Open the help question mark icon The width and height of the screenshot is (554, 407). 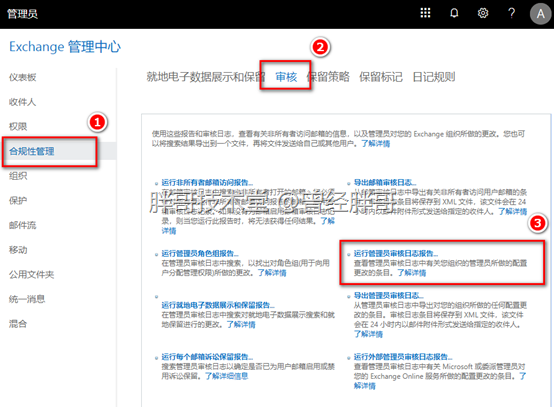(511, 13)
